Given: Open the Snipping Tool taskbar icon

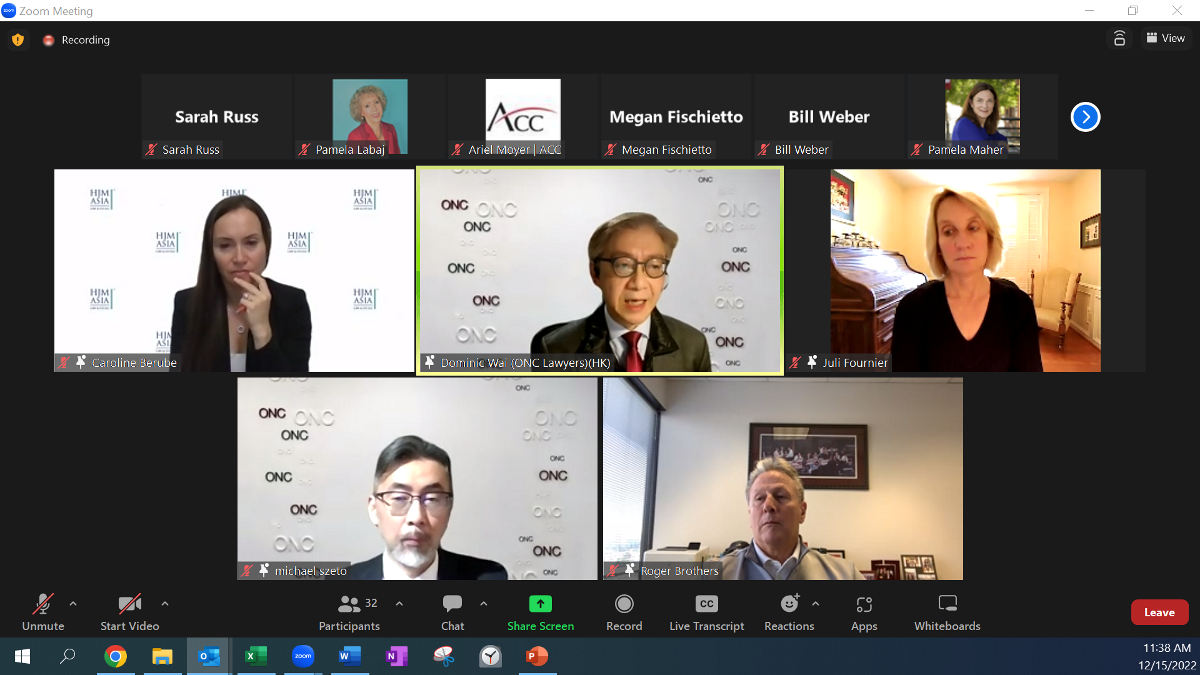Looking at the screenshot, I should (x=444, y=656).
